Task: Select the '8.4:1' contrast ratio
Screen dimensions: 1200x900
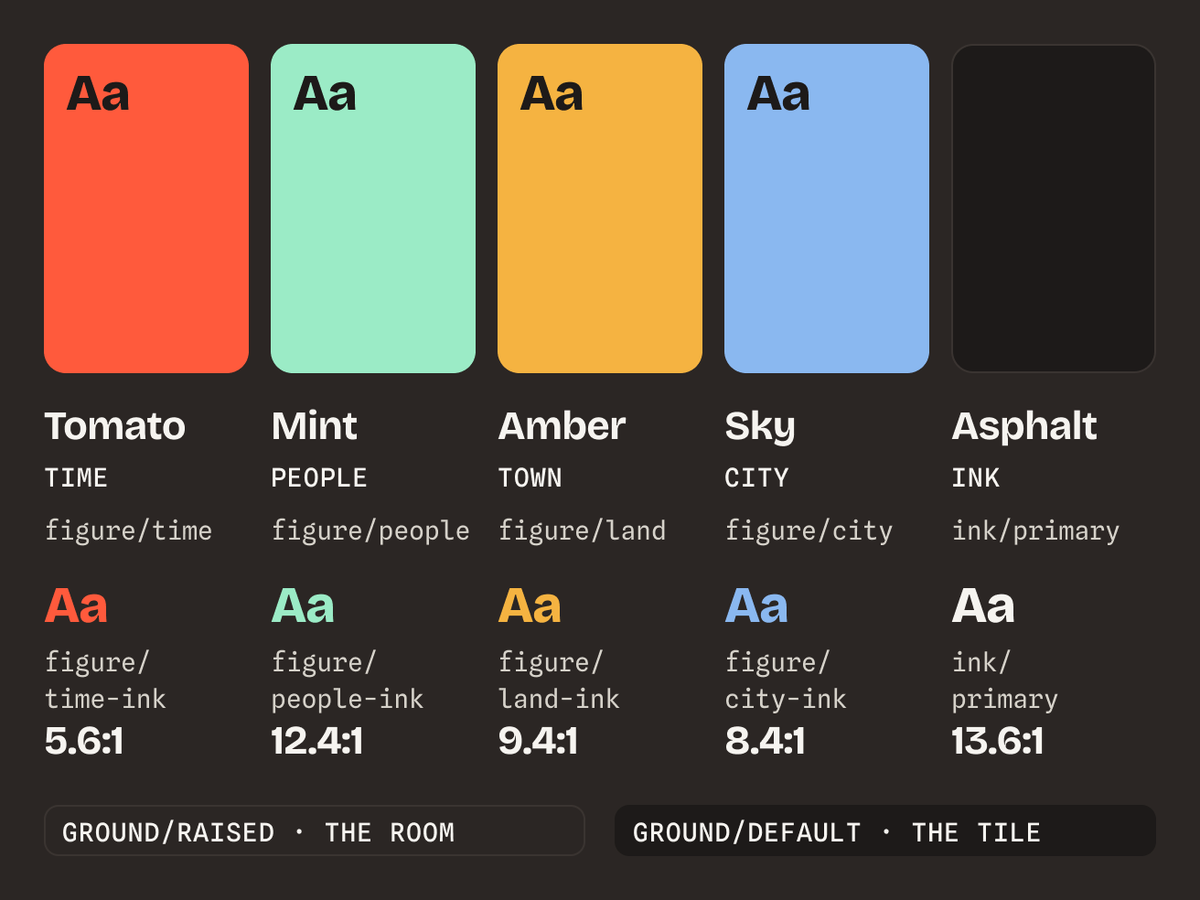Action: [x=765, y=741]
